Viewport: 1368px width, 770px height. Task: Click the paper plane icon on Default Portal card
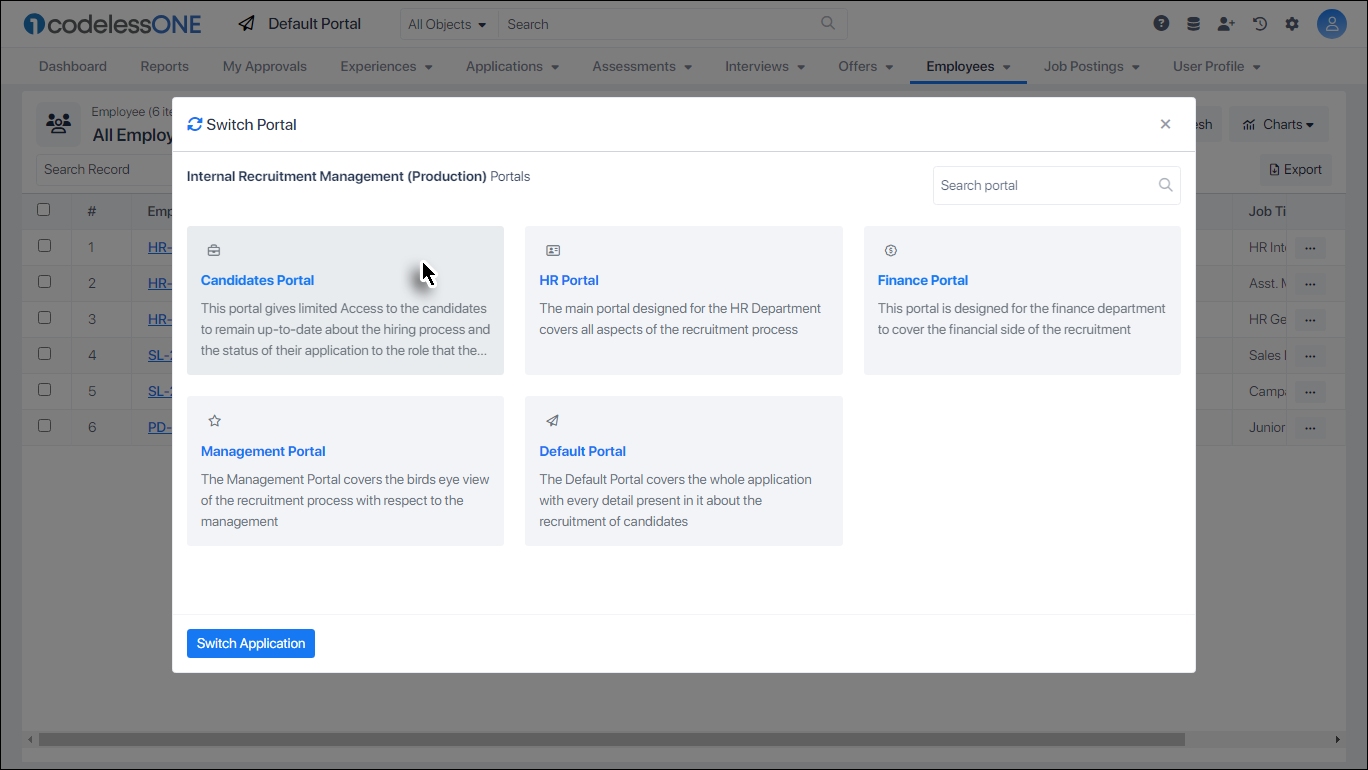coord(551,420)
